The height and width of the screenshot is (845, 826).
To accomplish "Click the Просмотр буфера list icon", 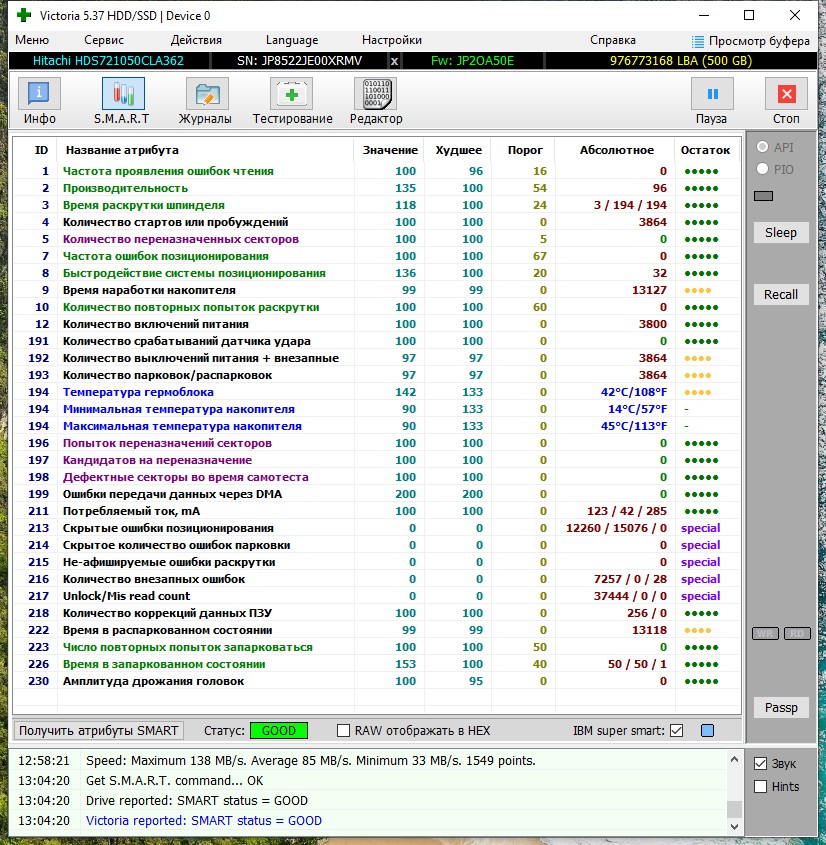I will pos(698,41).
